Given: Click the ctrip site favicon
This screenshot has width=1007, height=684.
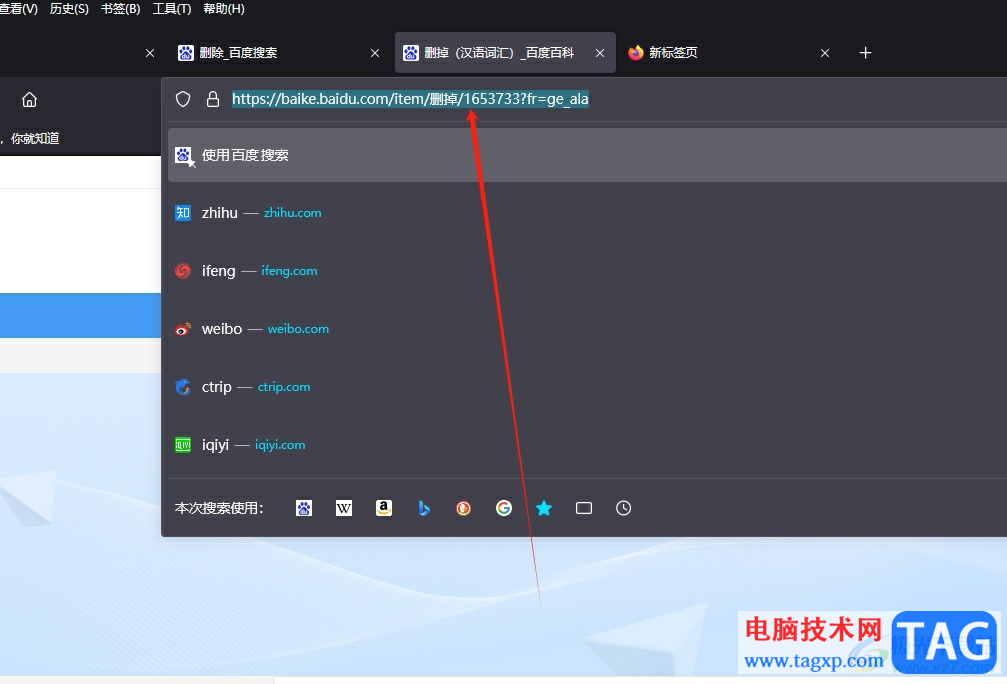Looking at the screenshot, I should (183, 387).
